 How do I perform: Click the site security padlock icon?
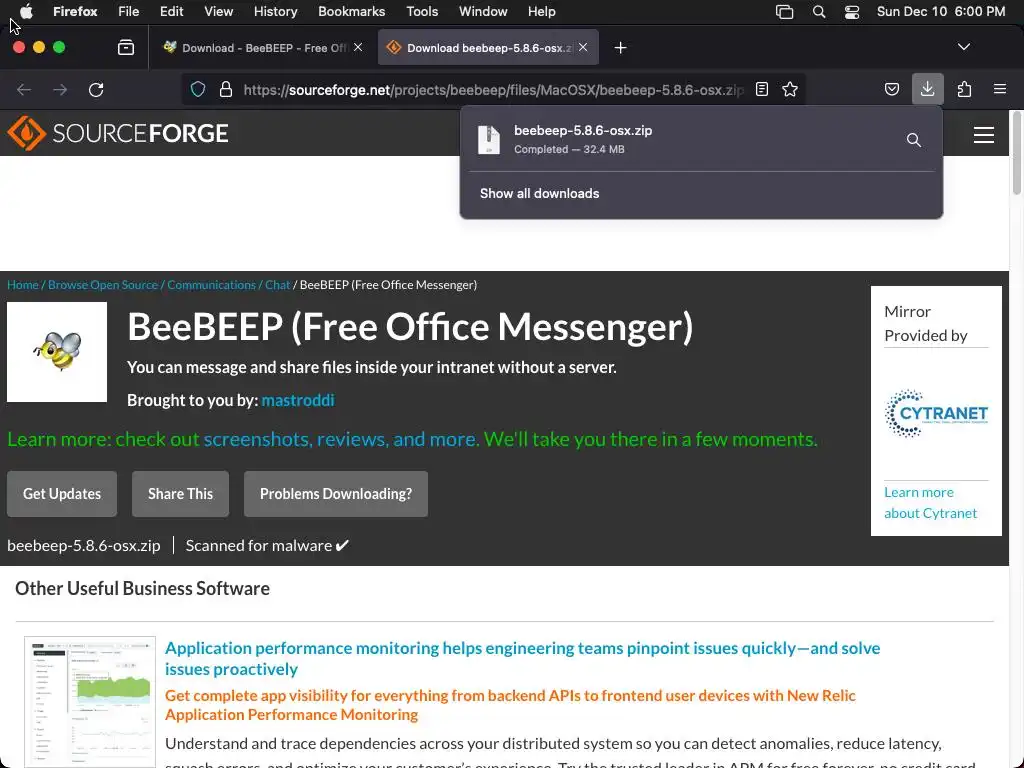(x=226, y=89)
